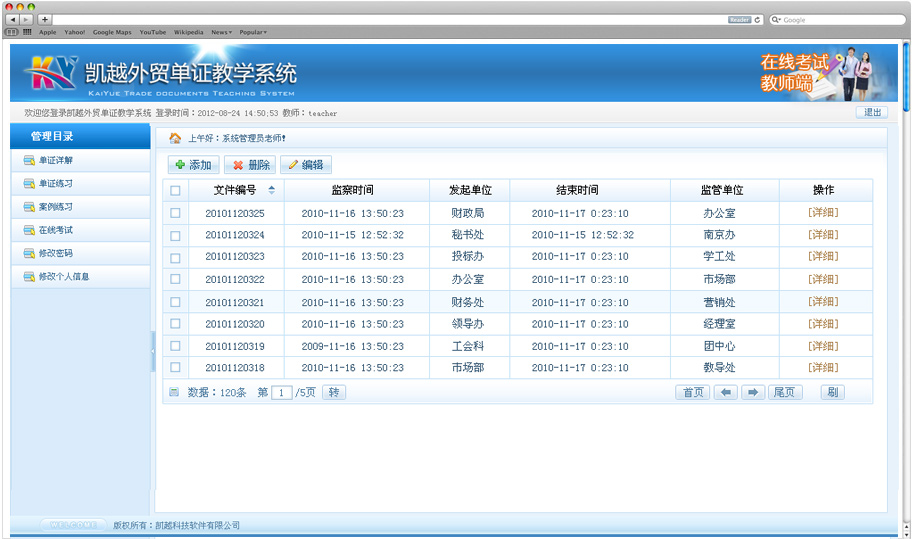Select 修改密码 from the management menu
Screen dimensions: 914x539
pyautogui.click(x=56, y=253)
